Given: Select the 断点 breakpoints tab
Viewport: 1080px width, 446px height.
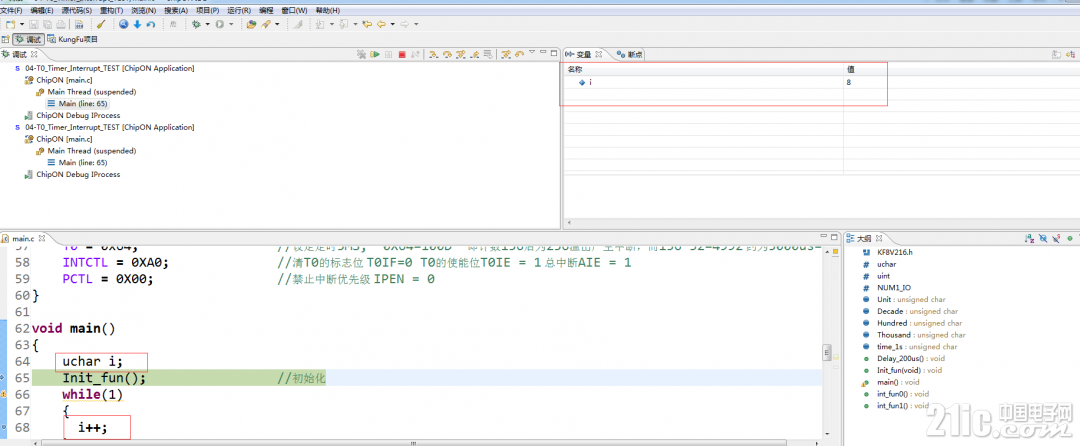Looking at the screenshot, I should [630, 54].
